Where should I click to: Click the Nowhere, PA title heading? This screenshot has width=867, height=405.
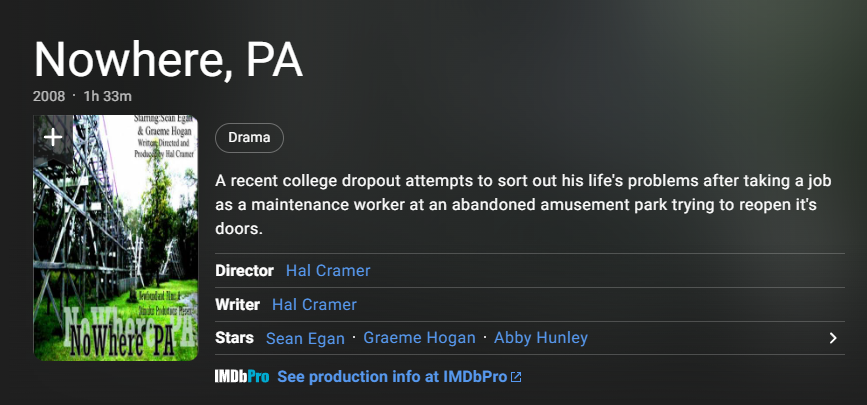(x=168, y=61)
